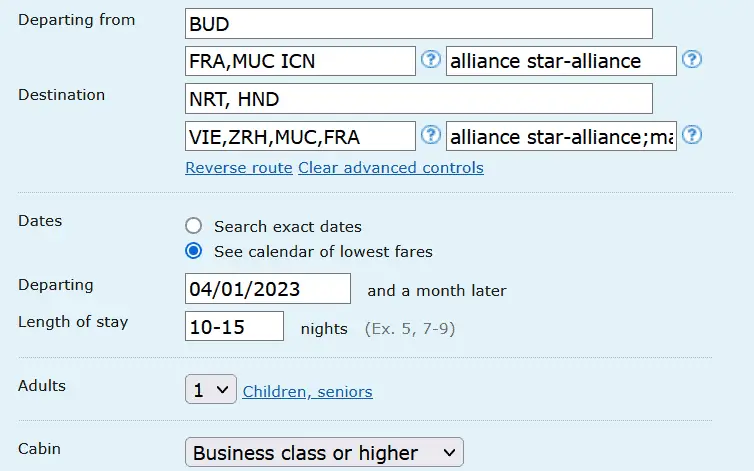Image resolution: width=754 pixels, height=471 pixels.
Task: Focus the Destination NRT, HND field
Action: pos(419,98)
